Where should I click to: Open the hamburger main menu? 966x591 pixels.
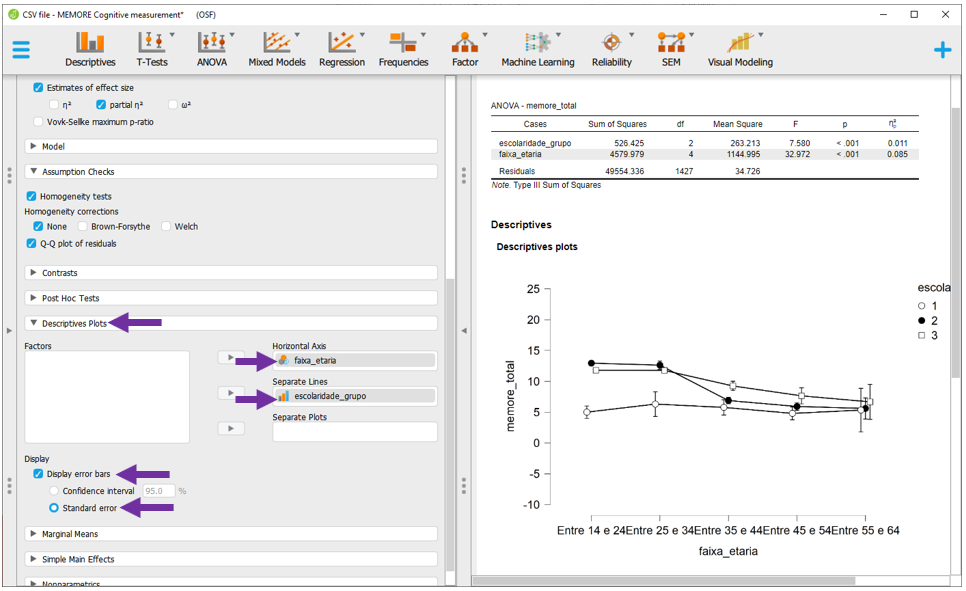point(21,49)
